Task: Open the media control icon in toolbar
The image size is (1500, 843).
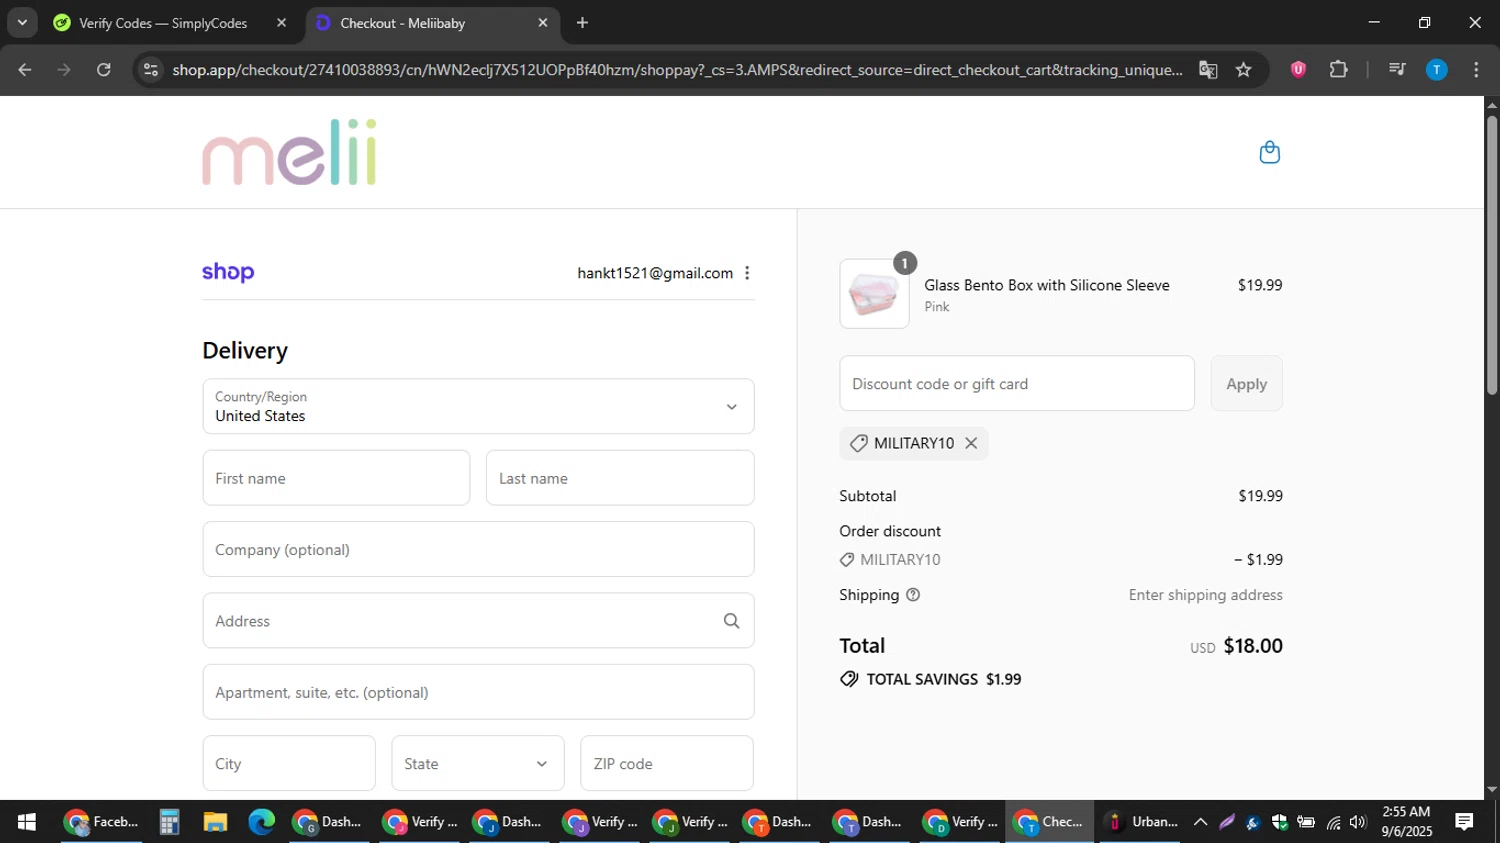Action: [1397, 70]
